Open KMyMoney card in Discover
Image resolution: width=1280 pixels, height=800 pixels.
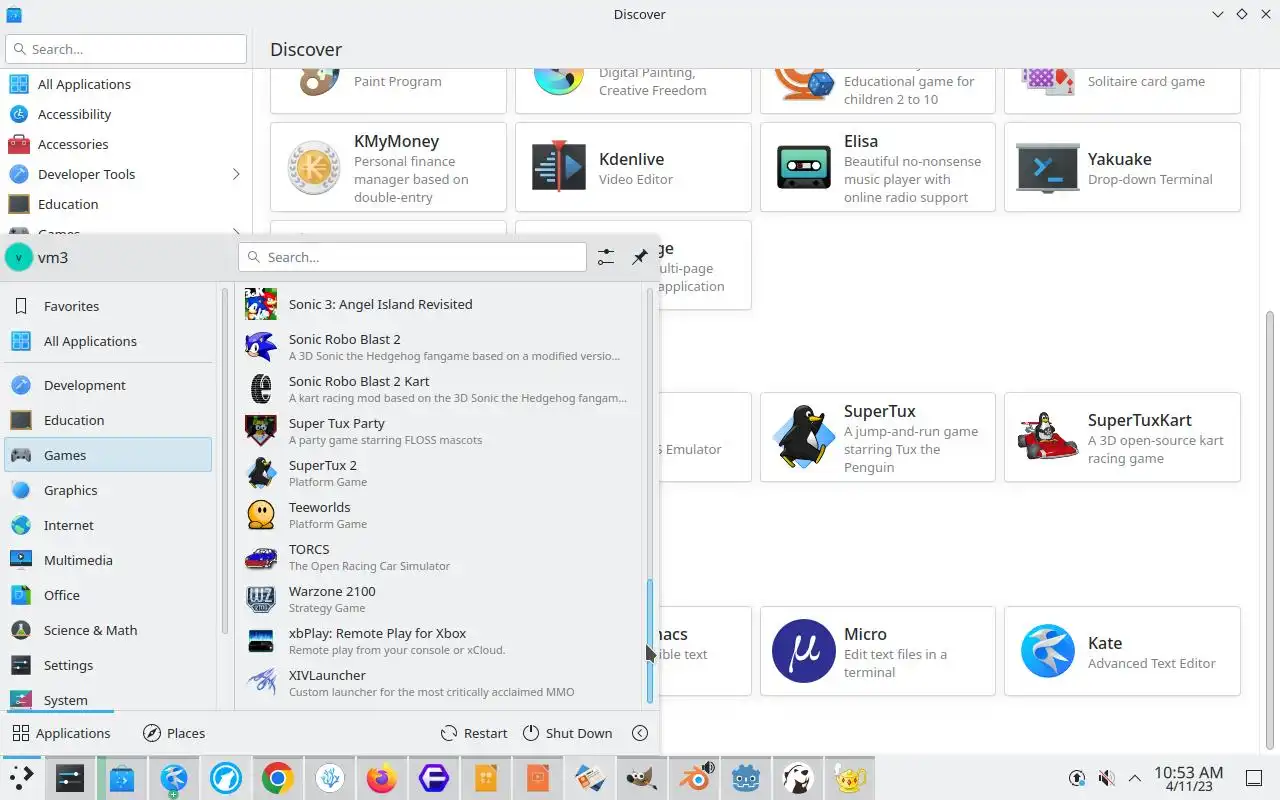(x=388, y=167)
